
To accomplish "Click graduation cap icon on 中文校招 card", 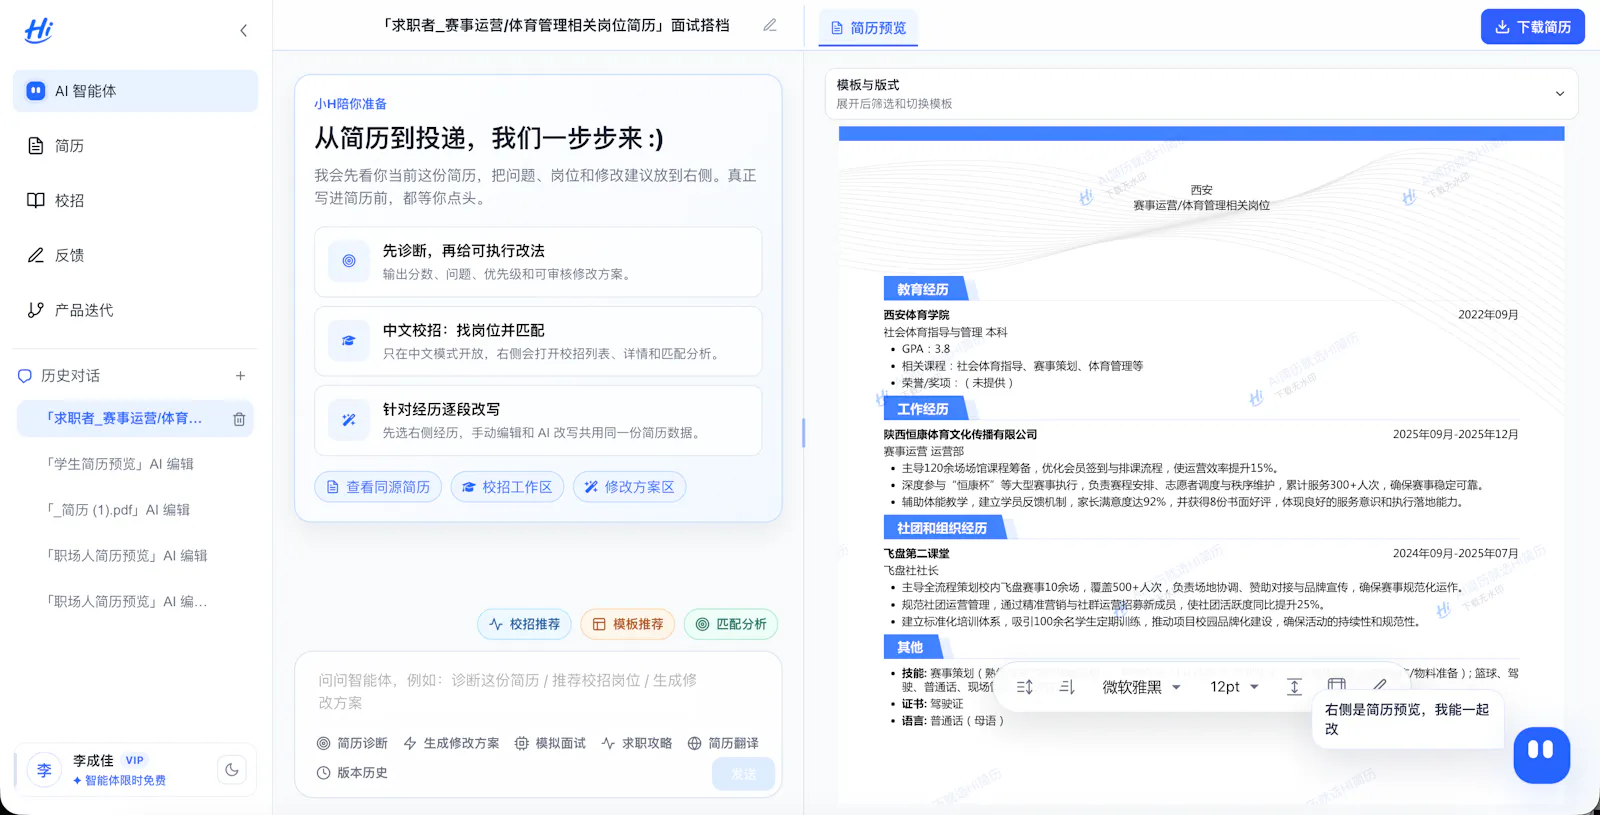I will point(349,341).
